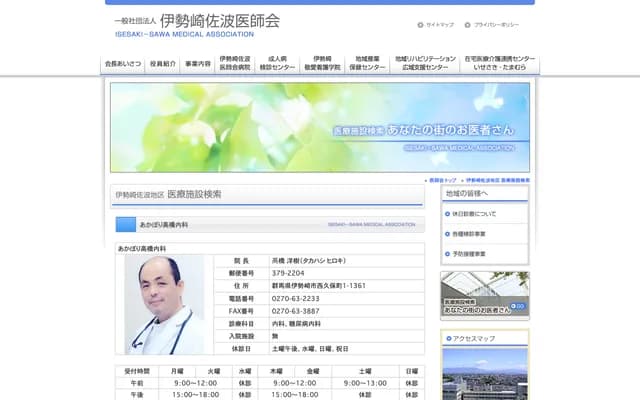Click the あなたの街のお医者さん sidebar banner
This screenshot has width=640, height=400.
point(485,295)
